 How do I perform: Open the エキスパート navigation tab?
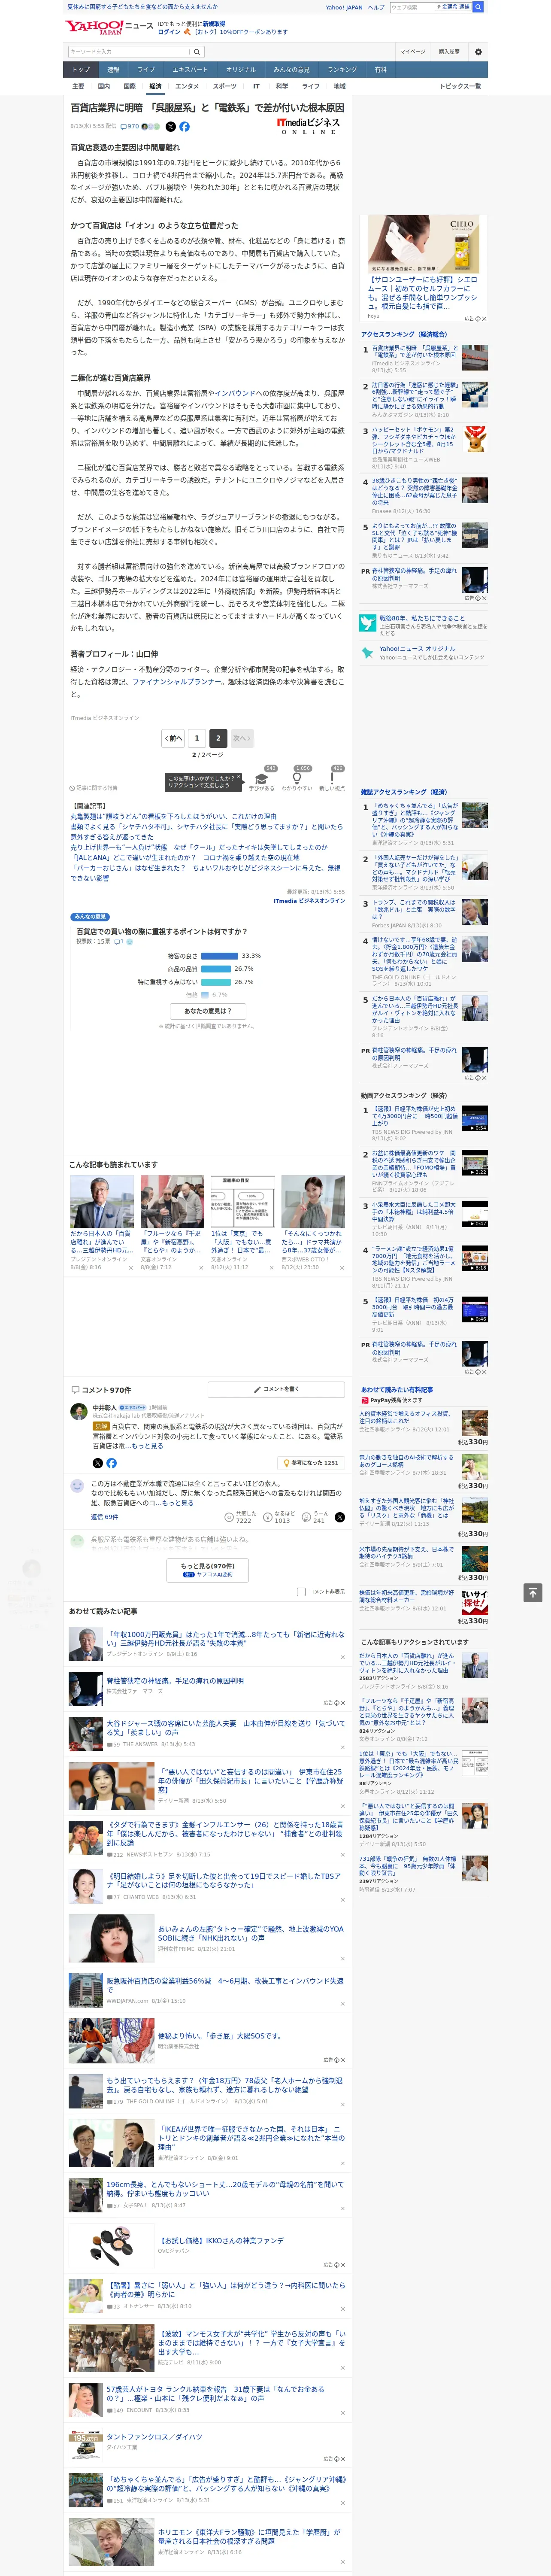(190, 70)
